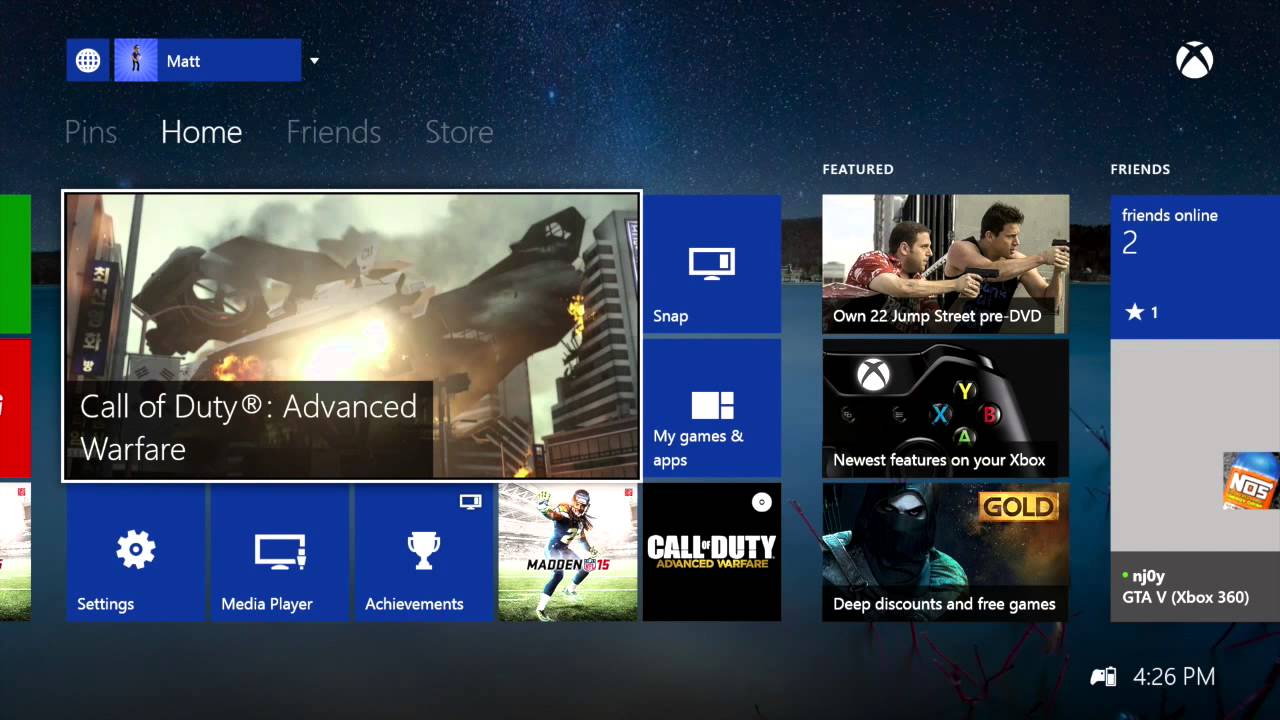Screen dimensions: 1280x720
Task: Switch to the Pins tab
Action: [91, 132]
